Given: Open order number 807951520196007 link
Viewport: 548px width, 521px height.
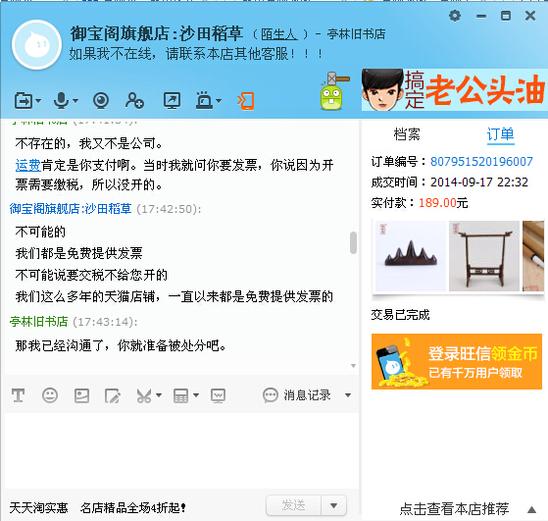Looking at the screenshot, I should click(481, 161).
